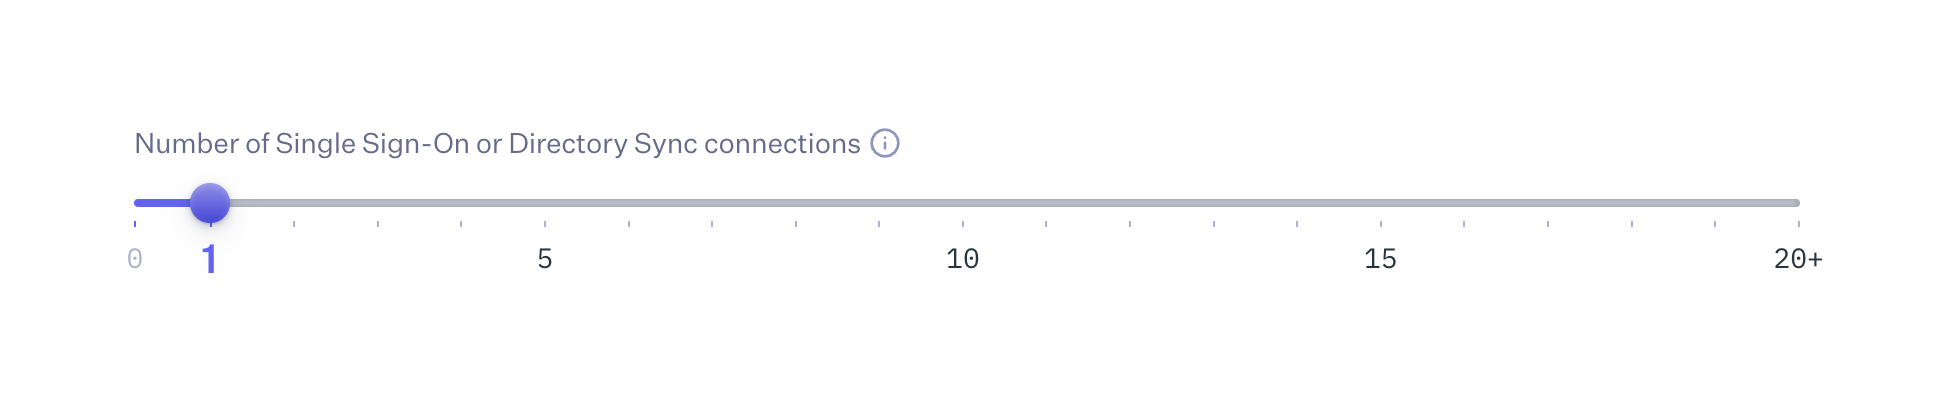Image resolution: width=1951 pixels, height=401 pixels.
Task: Click the tick mark for 2 connections
Action: pos(294,224)
